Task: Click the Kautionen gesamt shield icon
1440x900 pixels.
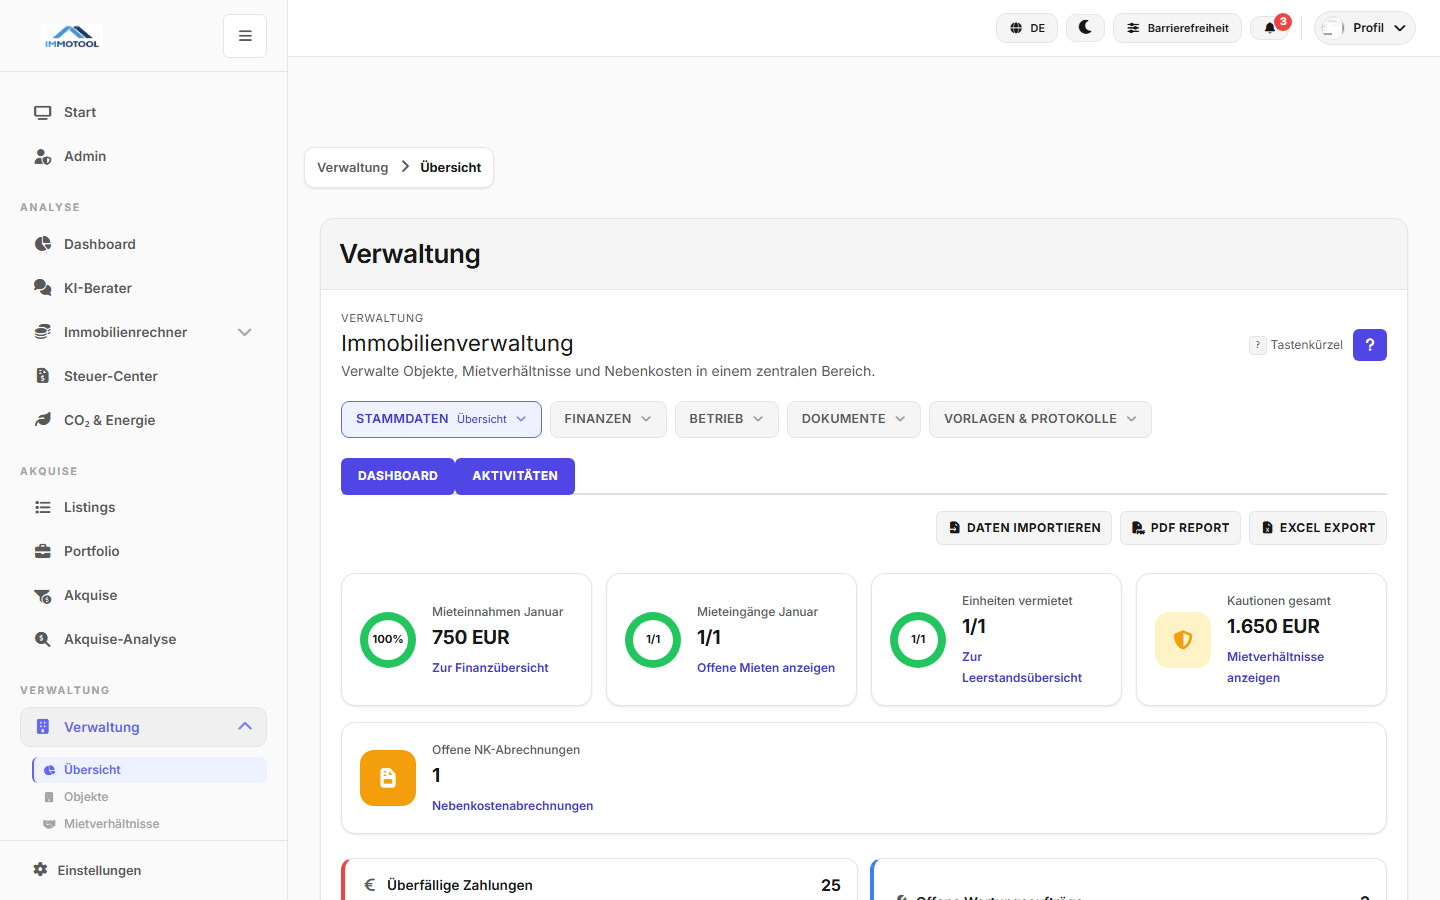Action: click(x=1183, y=639)
